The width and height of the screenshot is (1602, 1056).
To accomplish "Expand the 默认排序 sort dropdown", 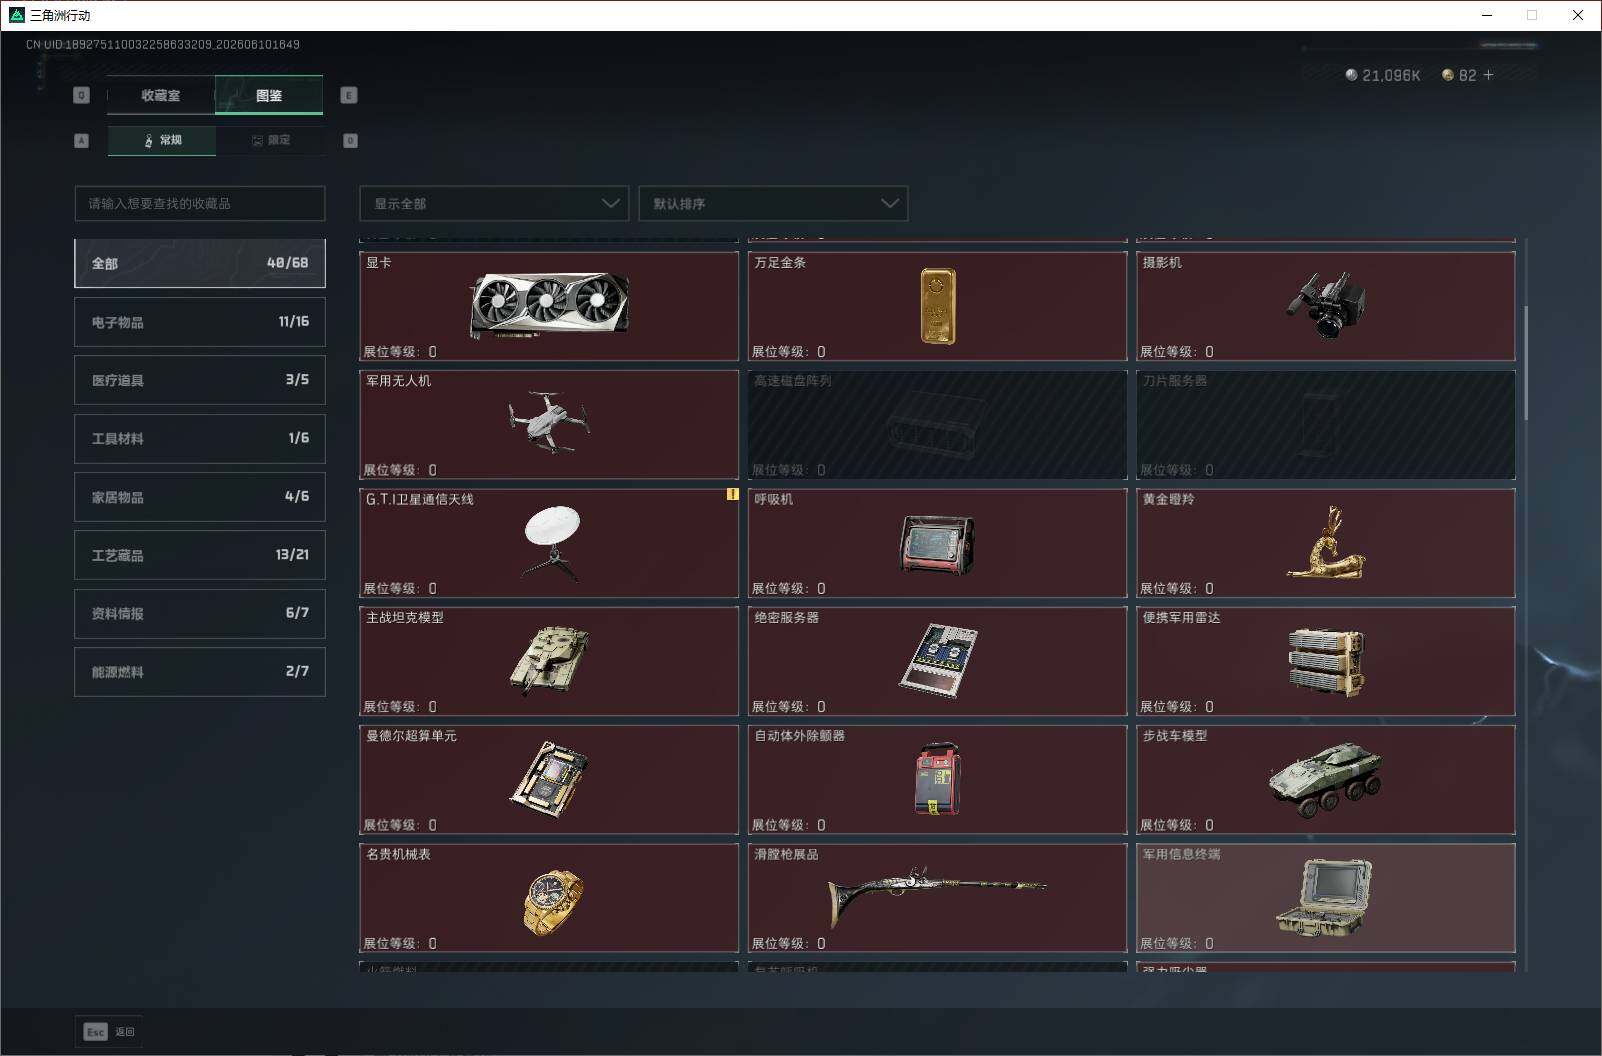I will coord(773,203).
